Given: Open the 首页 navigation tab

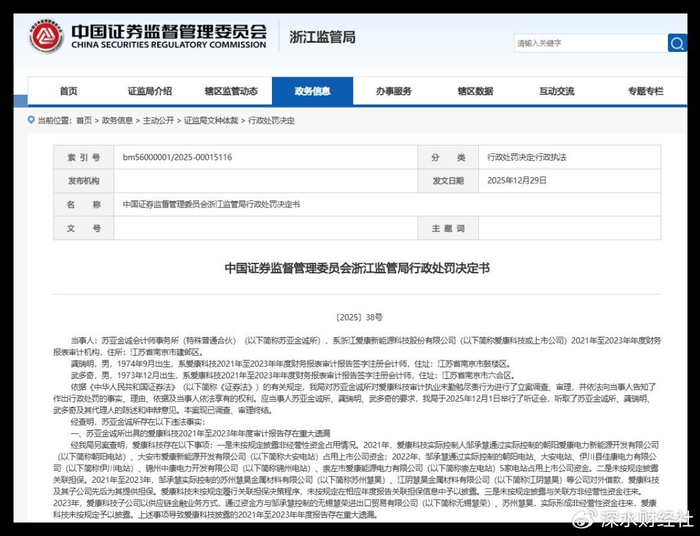Looking at the screenshot, I should point(68,91).
